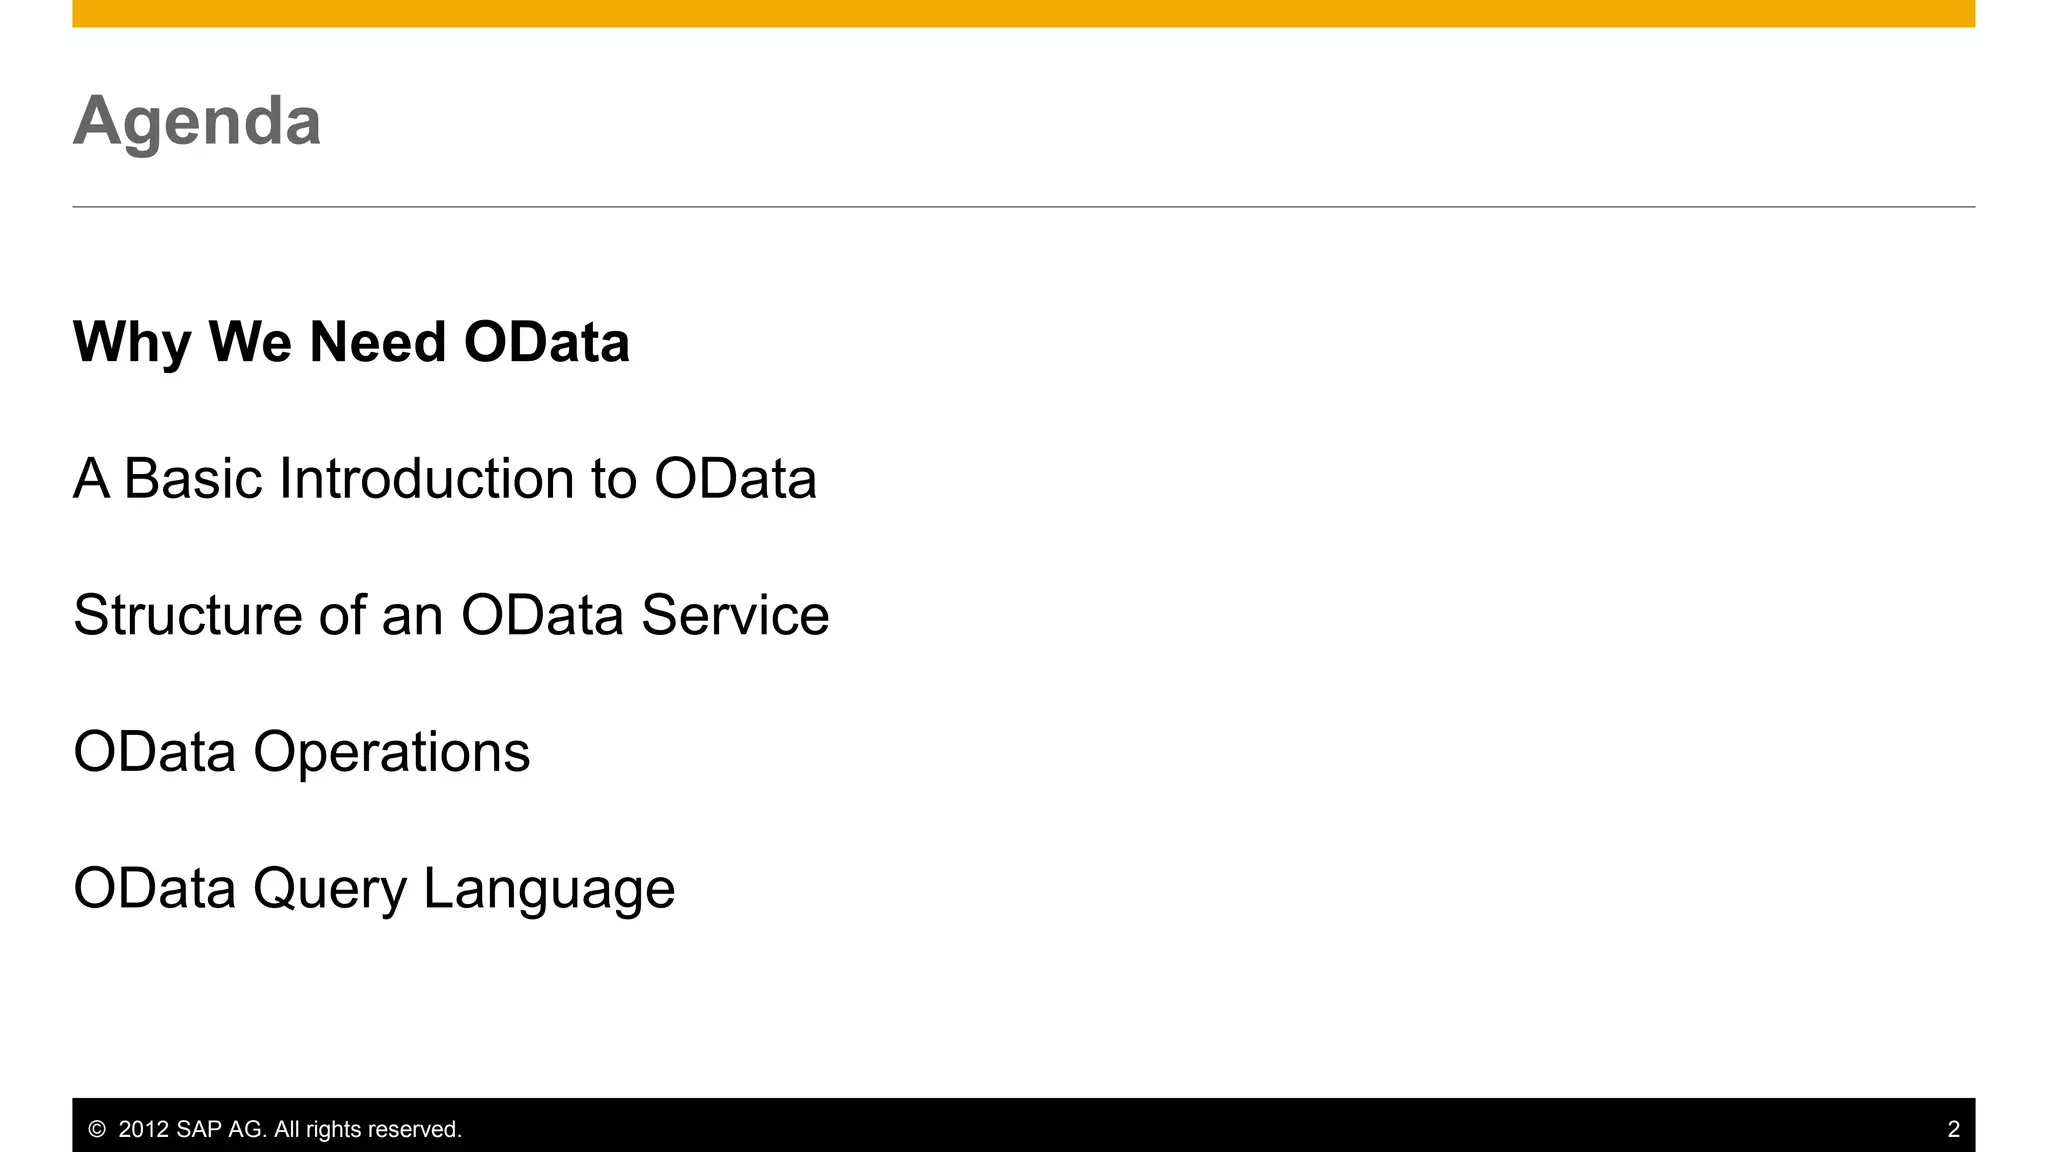Screen dimensions: 2048x1152
Task: Click the Agenda slide title
Action: click(197, 123)
